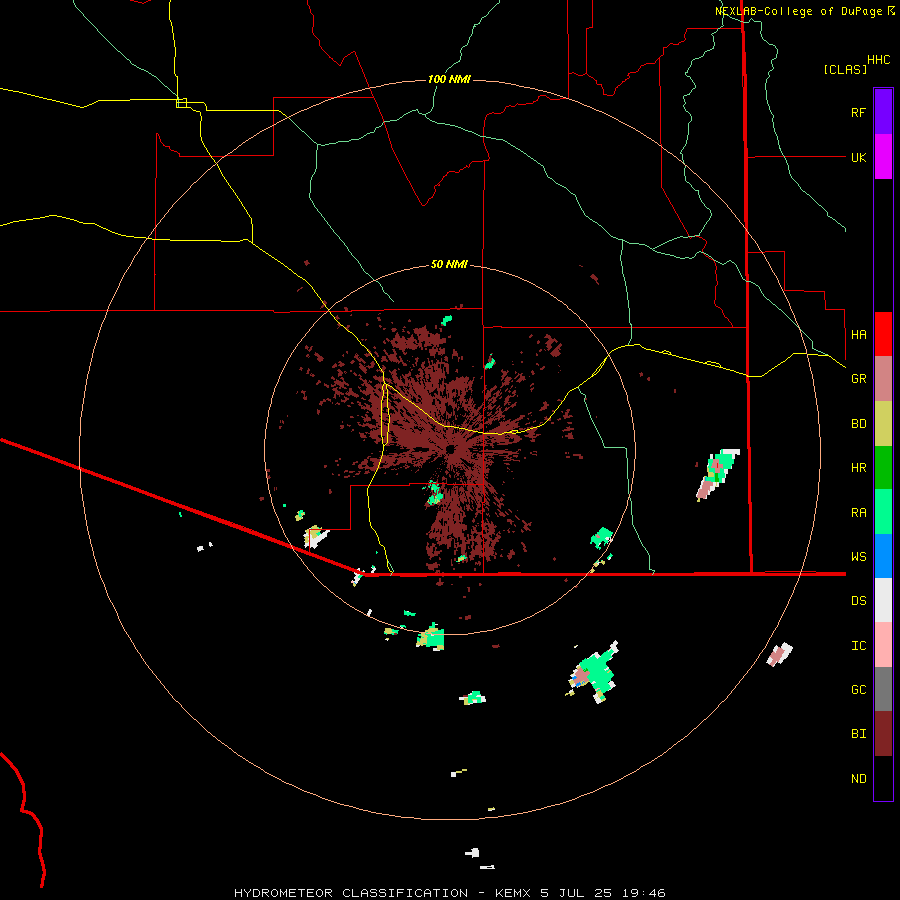The image size is (900, 900).
Task: Click the HA legend label
Action: click(x=858, y=335)
